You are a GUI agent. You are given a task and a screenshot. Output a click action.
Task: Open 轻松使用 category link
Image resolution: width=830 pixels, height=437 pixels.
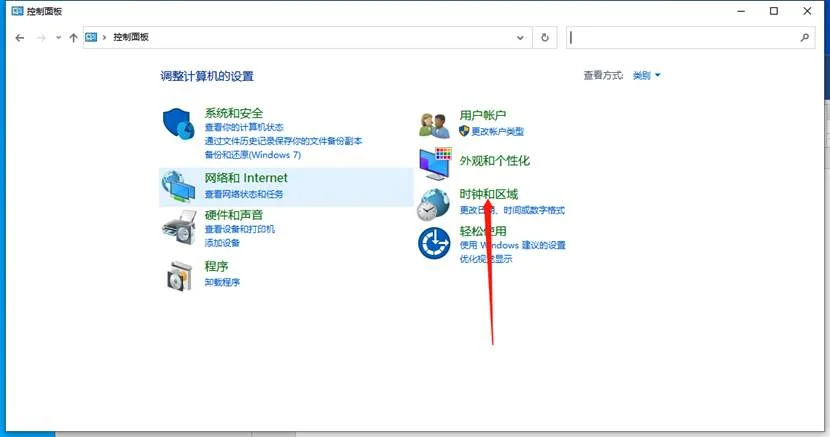[x=482, y=231]
